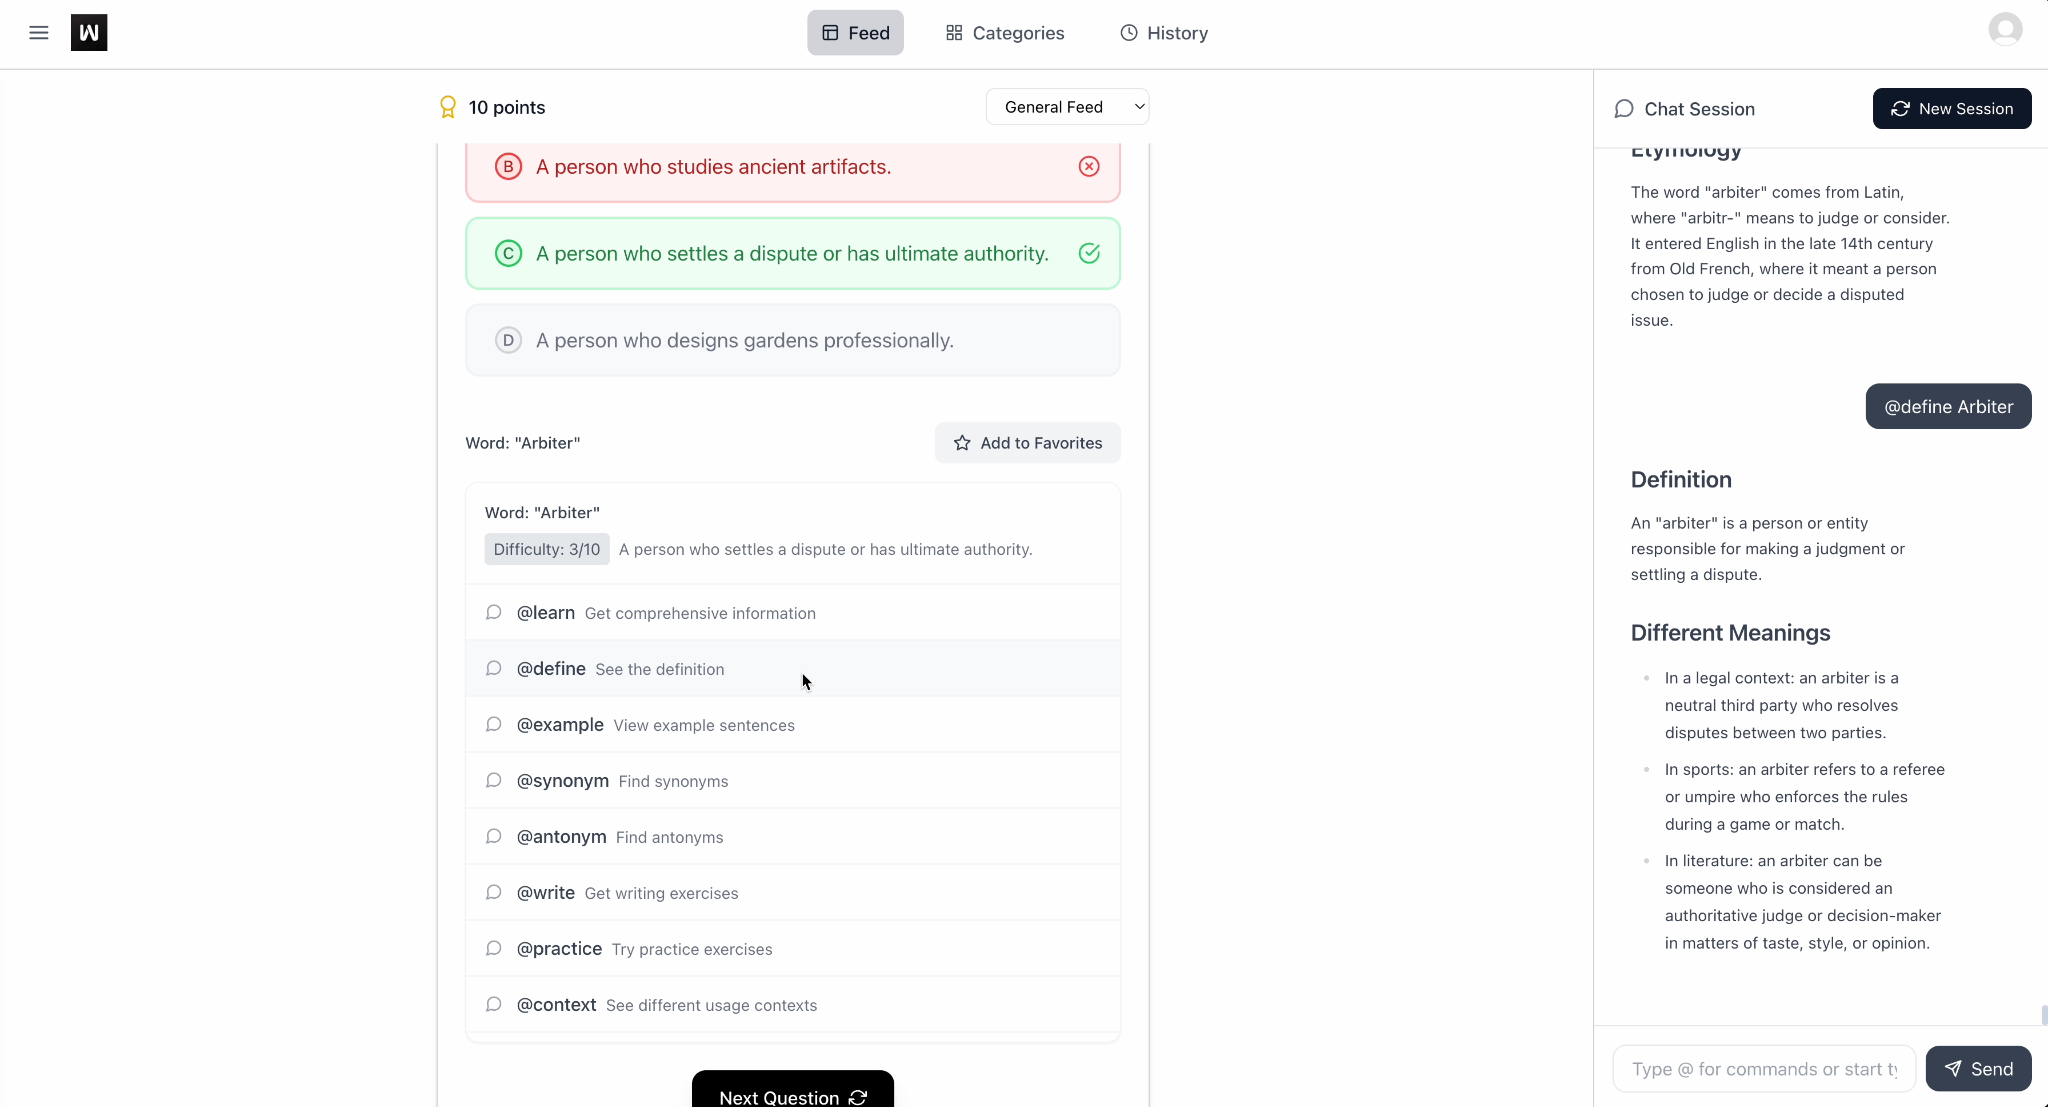Focus the chat command input field
The image size is (2048, 1107).
1764,1069
